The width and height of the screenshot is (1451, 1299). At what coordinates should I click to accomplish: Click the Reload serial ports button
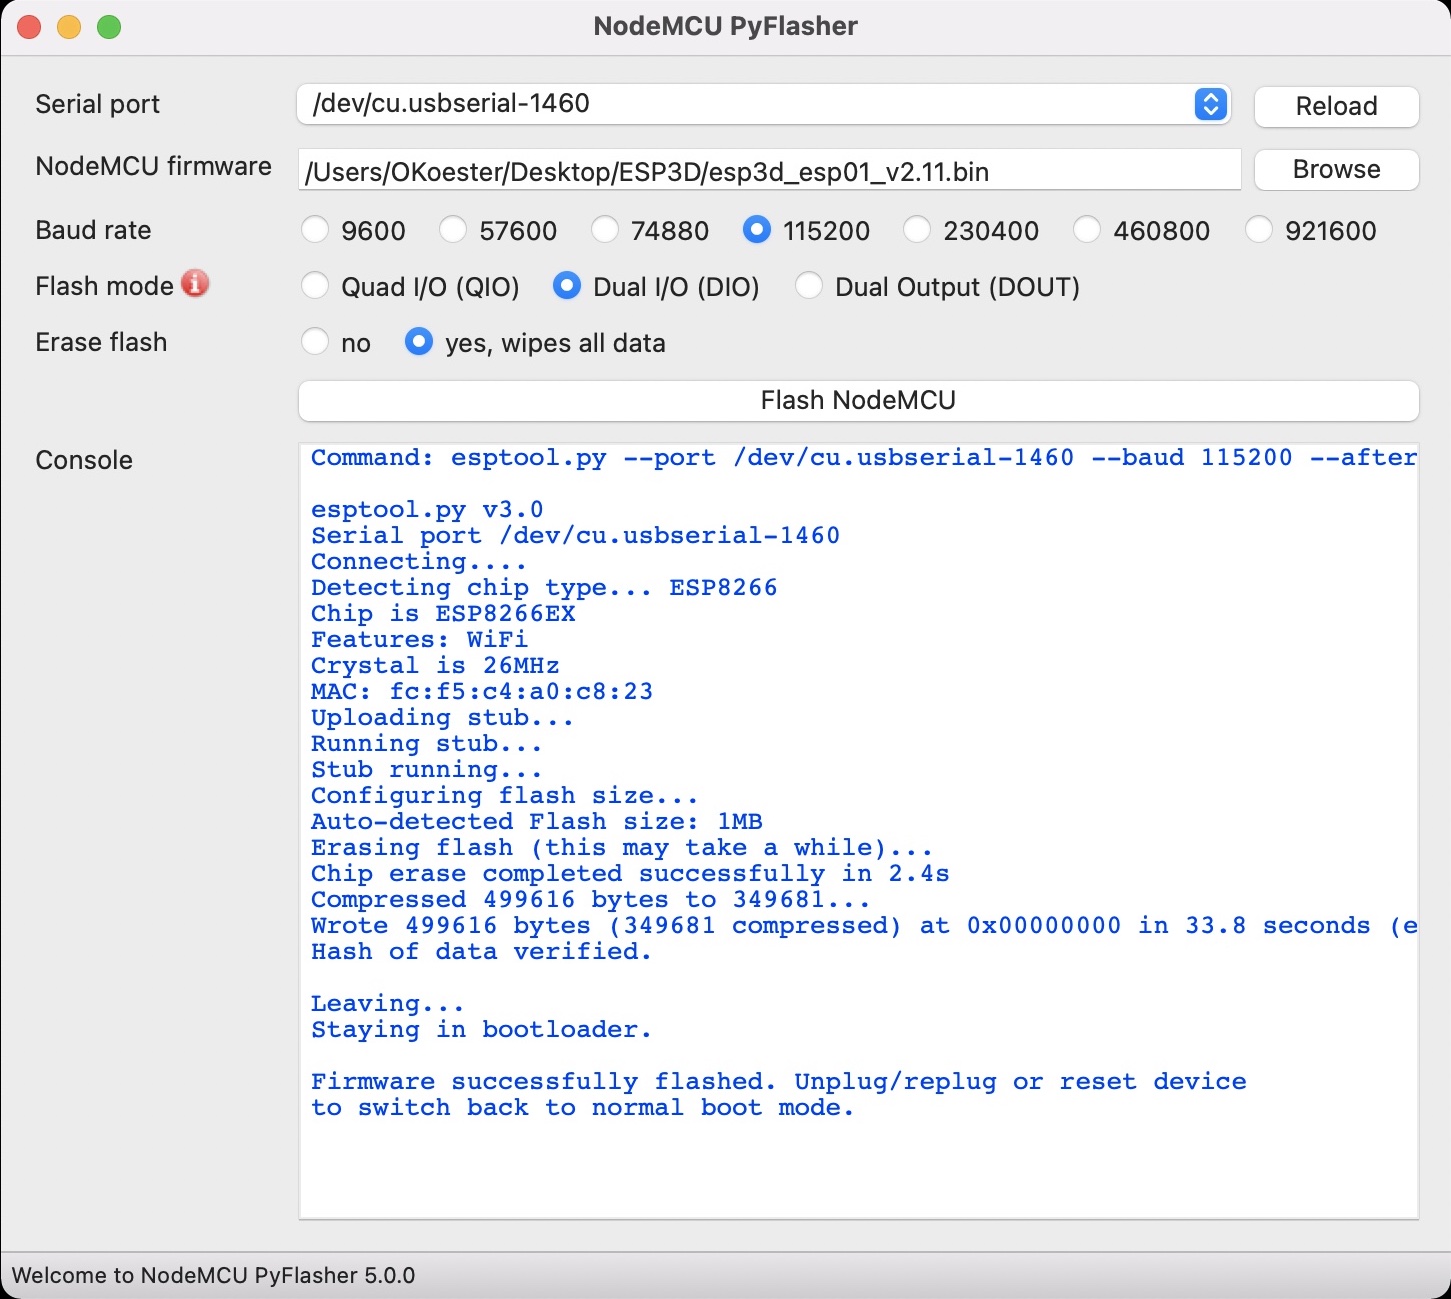tap(1336, 106)
